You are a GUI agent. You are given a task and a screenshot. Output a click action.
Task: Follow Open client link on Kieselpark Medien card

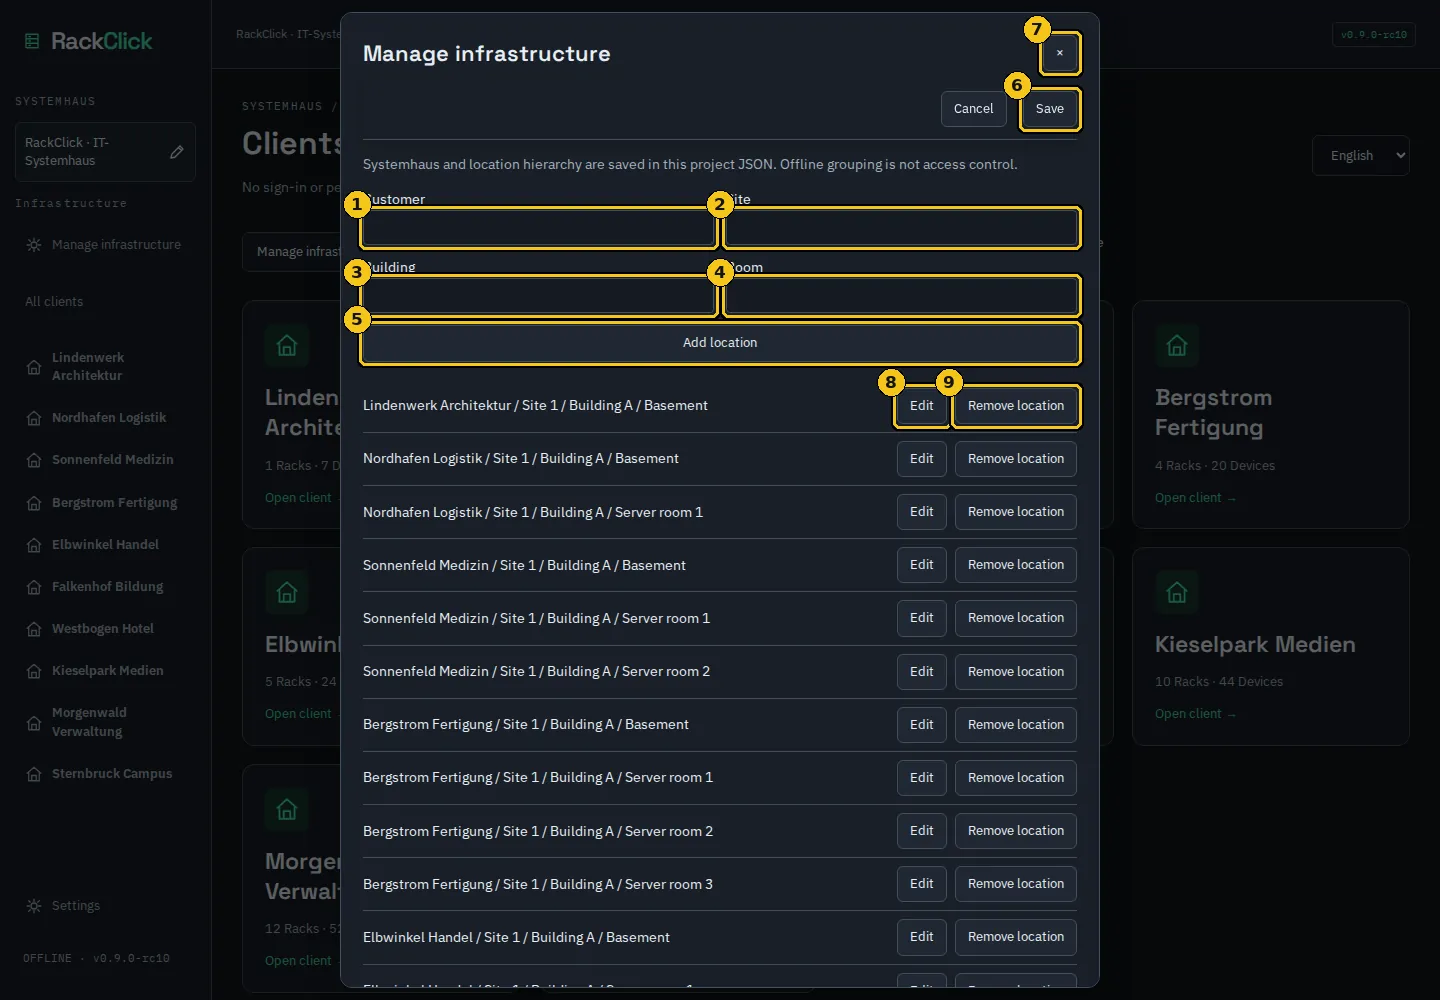[x=1195, y=714]
